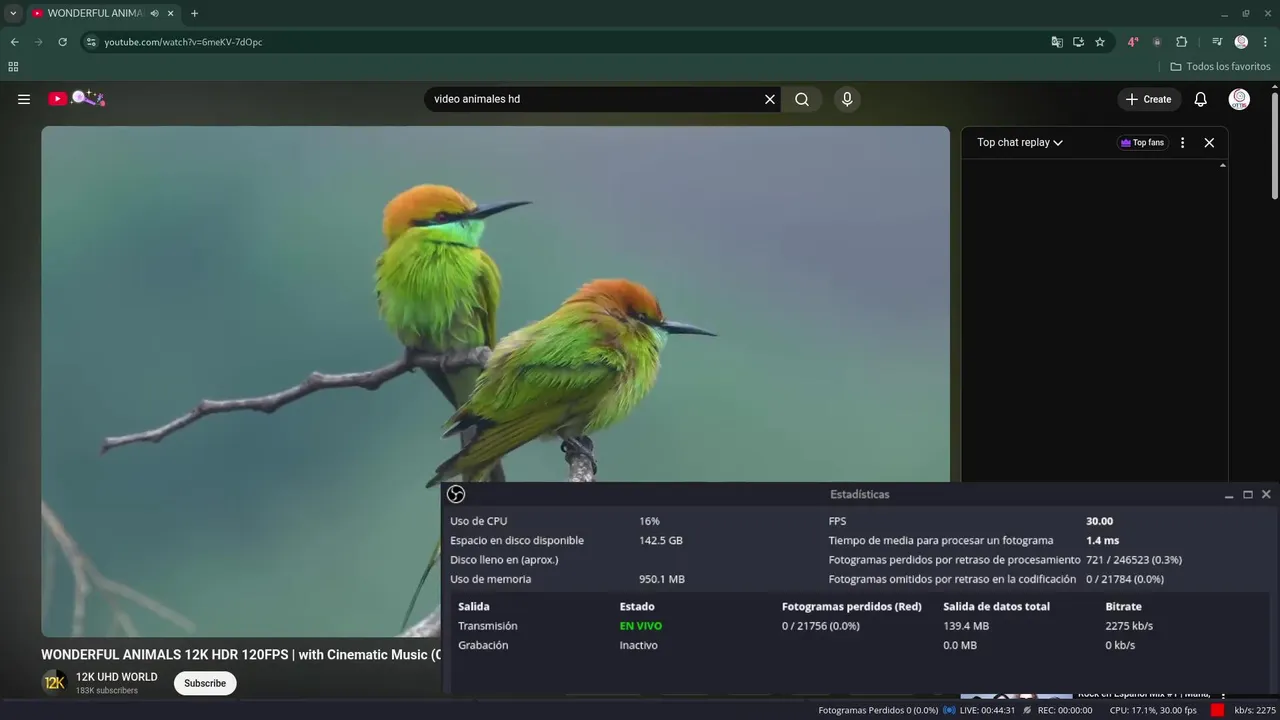Open a new browser tab

[x=194, y=13]
